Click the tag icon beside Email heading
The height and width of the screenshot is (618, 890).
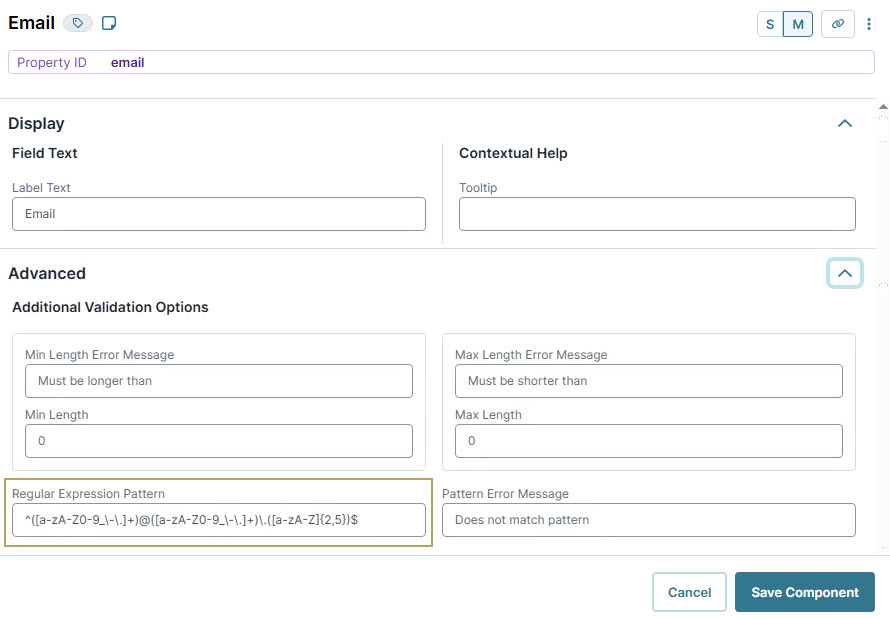77,22
